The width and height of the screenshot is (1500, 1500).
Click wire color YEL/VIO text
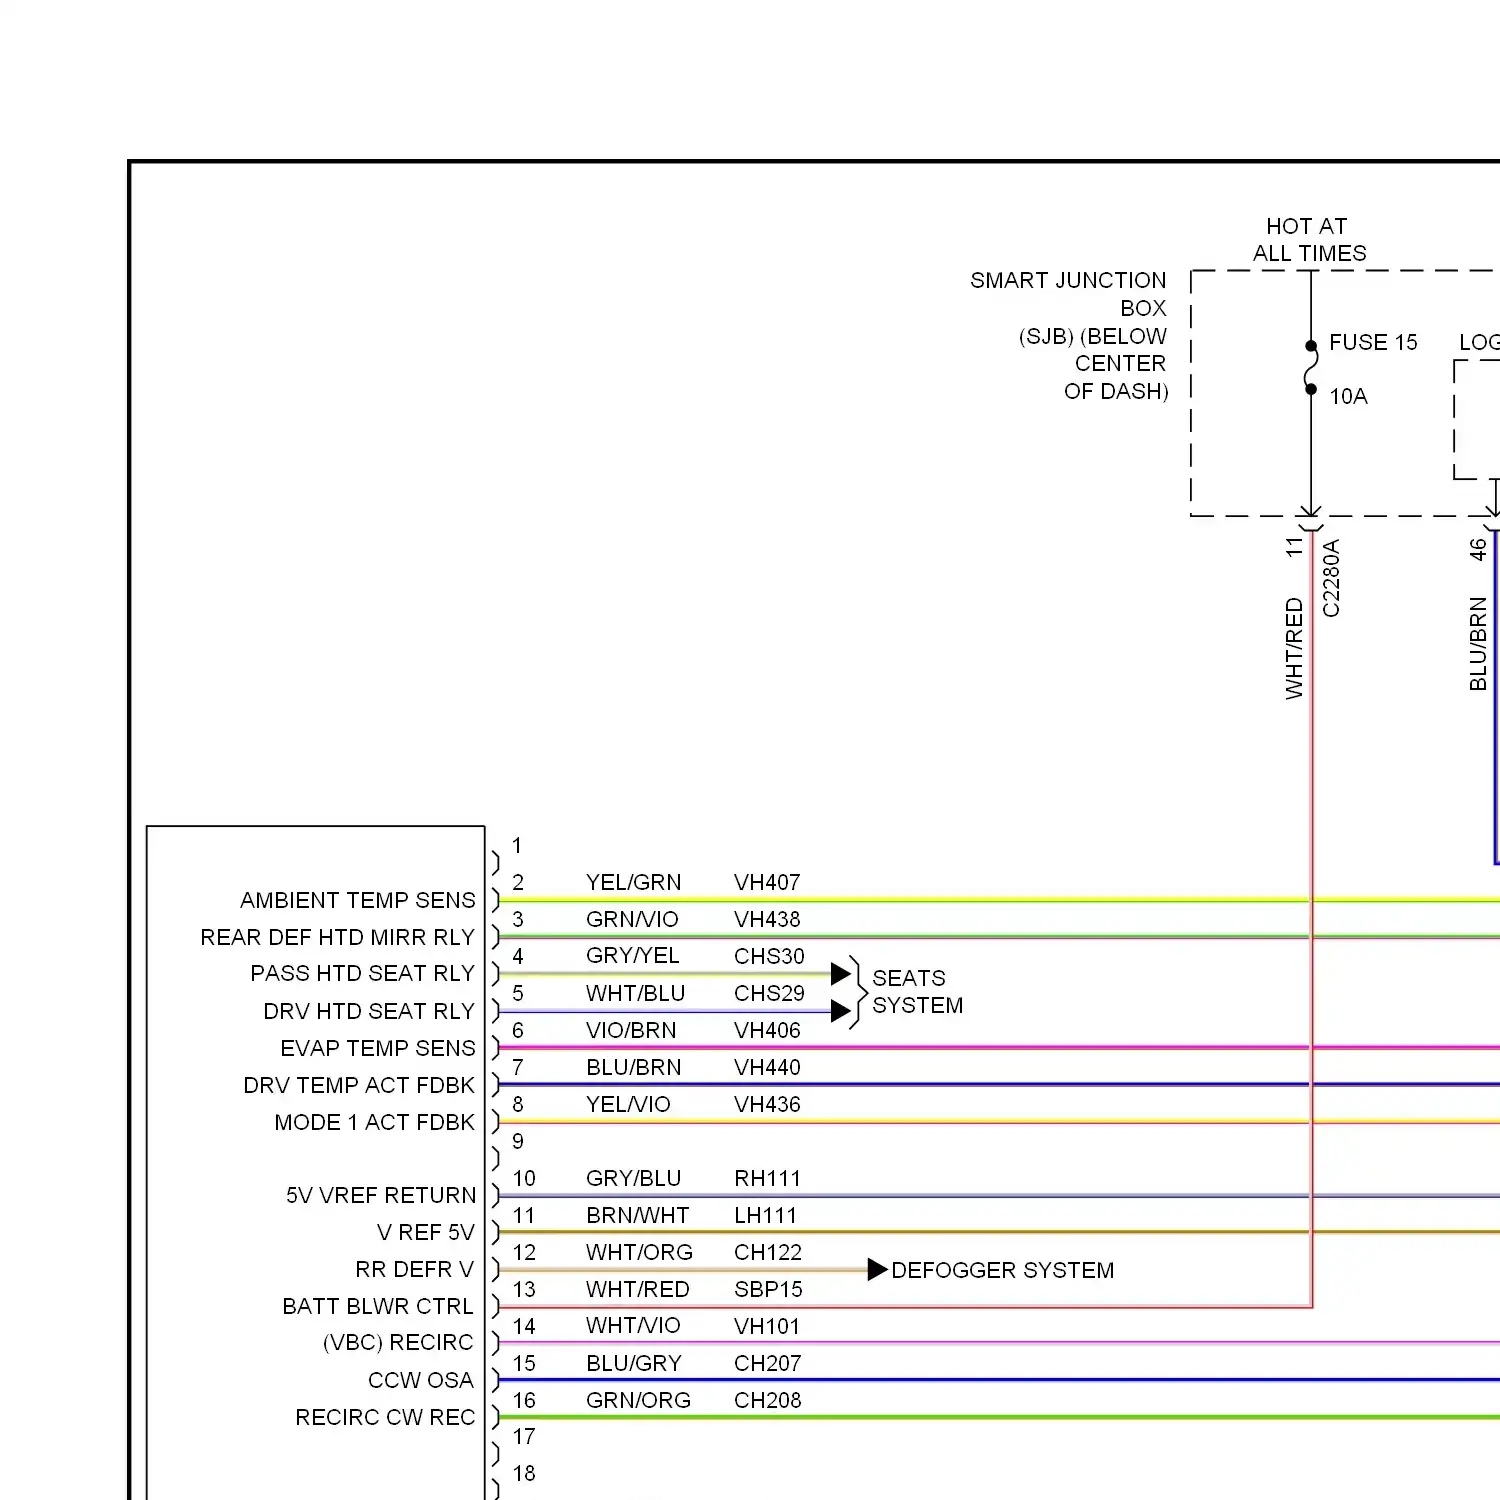pos(628,1104)
